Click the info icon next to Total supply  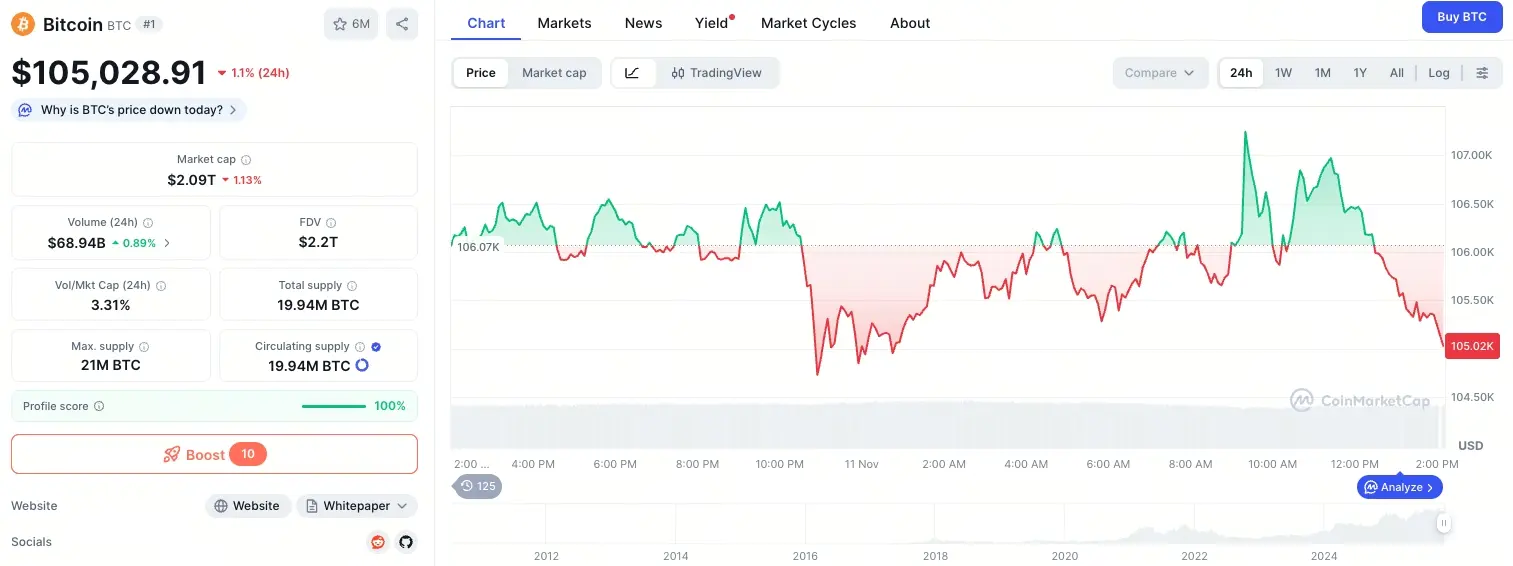pos(352,286)
